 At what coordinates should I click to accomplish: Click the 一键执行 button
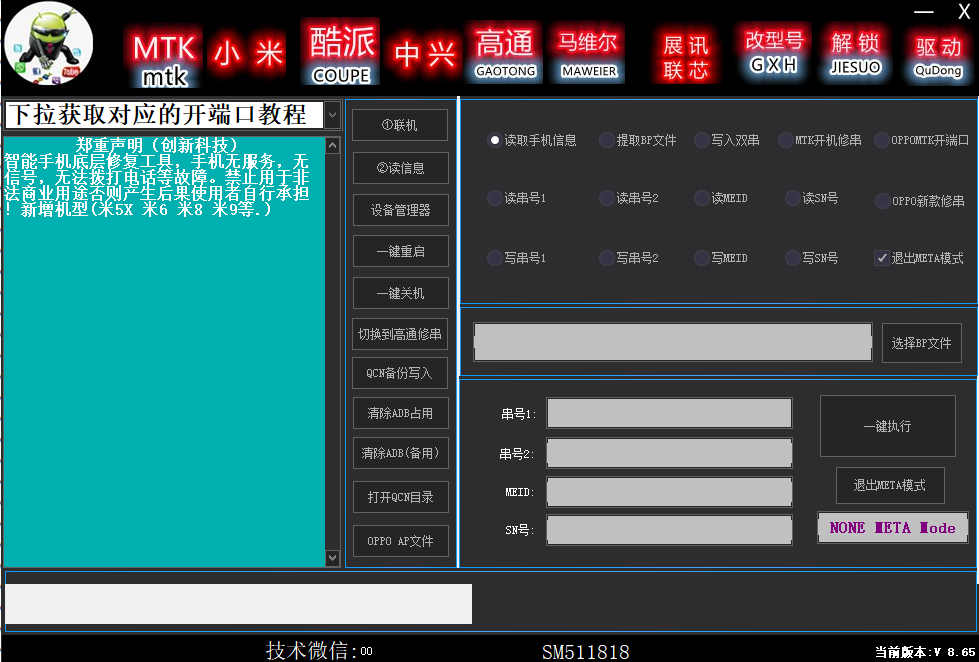[887, 426]
